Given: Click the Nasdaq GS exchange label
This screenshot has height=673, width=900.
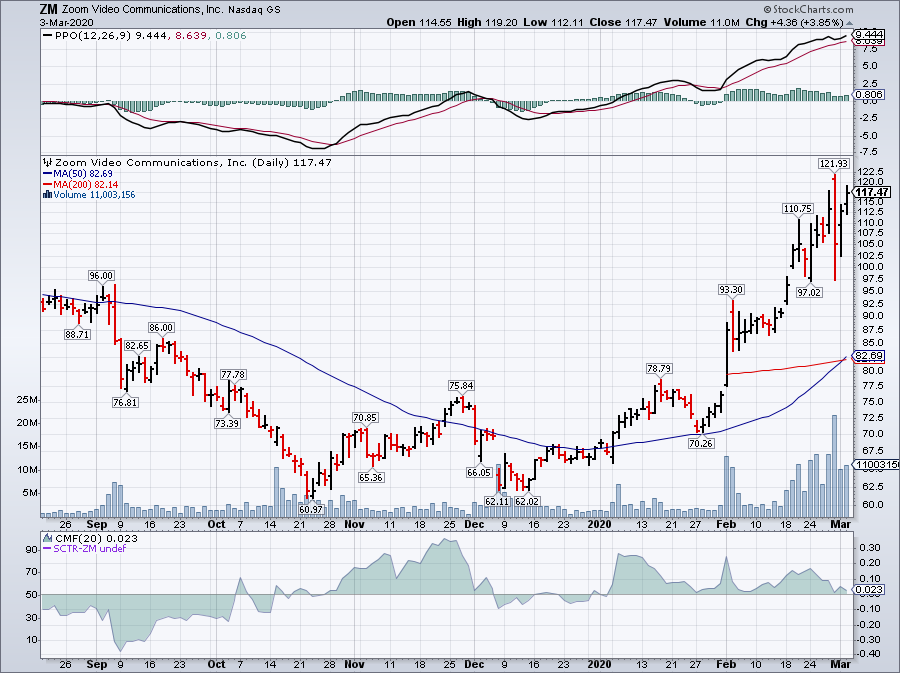Looking at the screenshot, I should pyautogui.click(x=255, y=10).
